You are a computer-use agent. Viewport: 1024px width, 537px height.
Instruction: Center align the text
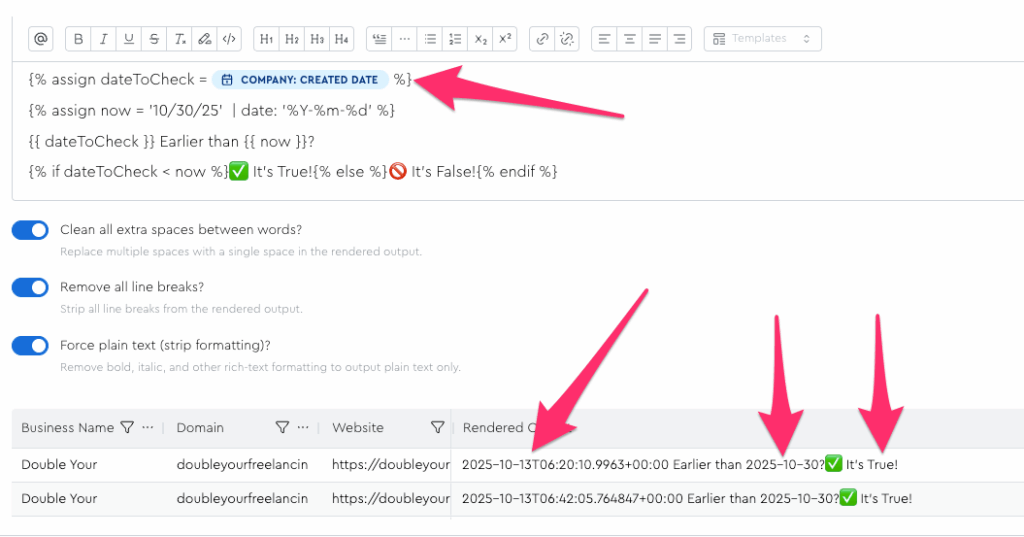630,39
